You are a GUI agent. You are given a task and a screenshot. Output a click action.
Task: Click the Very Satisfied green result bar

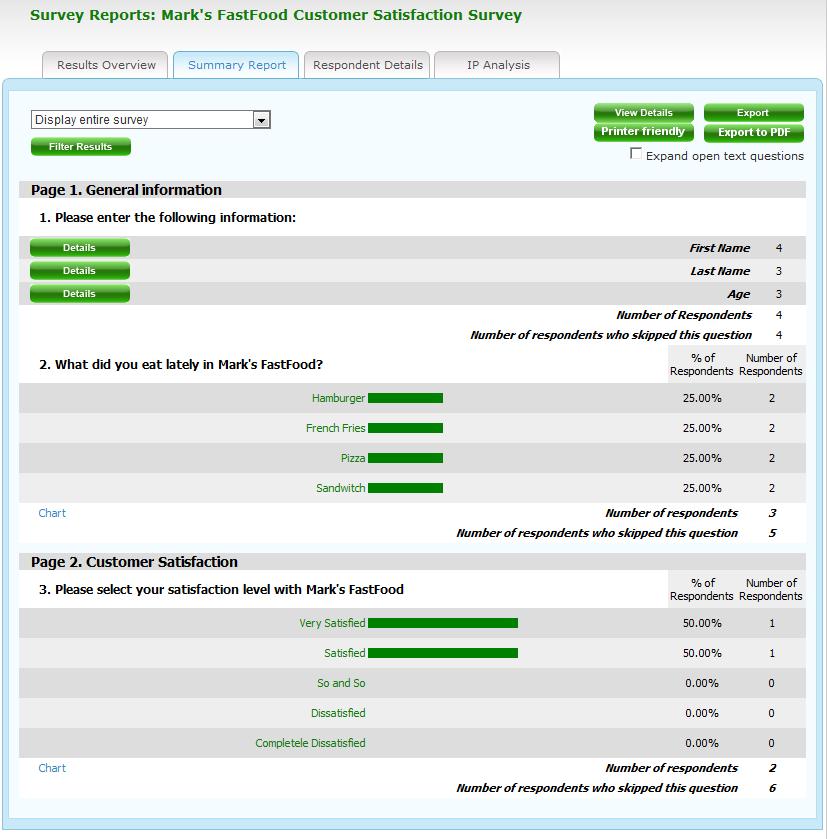(443, 623)
